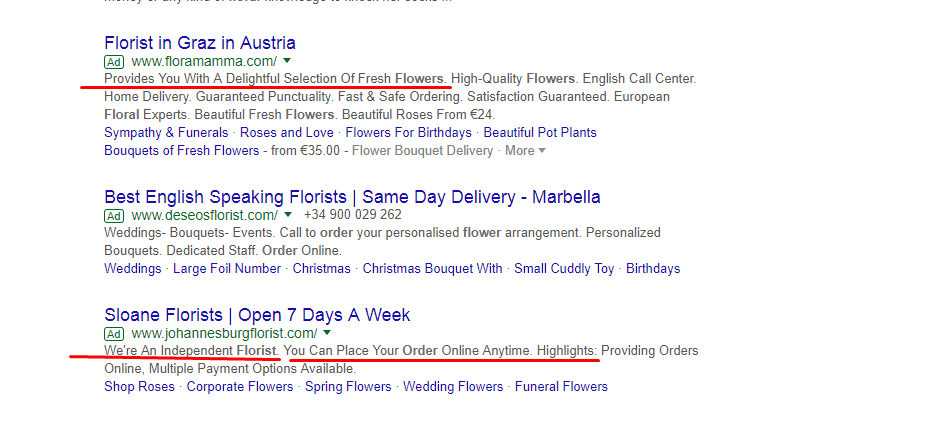Open the Corporate Flowers sitelink
The width and height of the screenshot is (945, 422).
tap(240, 387)
